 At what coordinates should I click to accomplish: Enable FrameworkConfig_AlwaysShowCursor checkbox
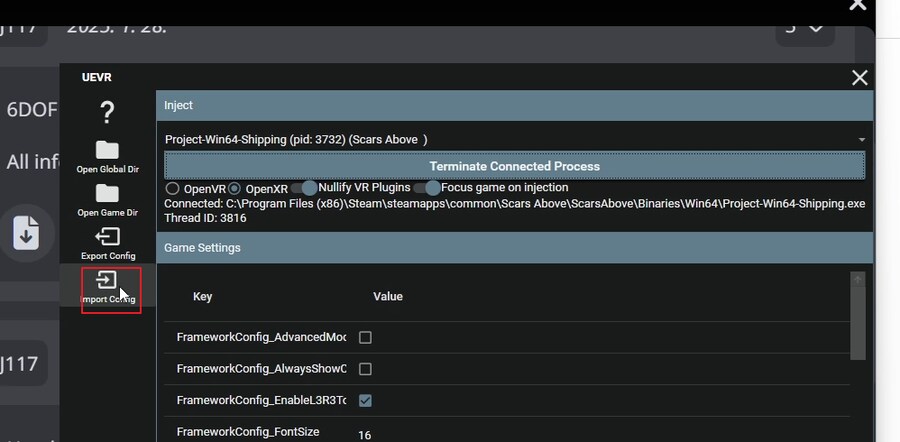(x=365, y=369)
